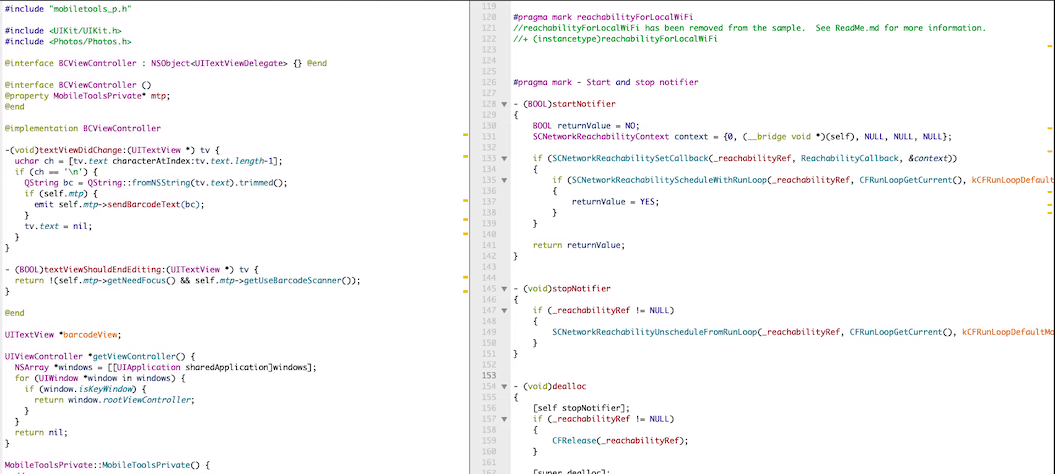1055x474 pixels.
Task: Collapse the fold triangle at line 133
Action: tap(503, 158)
